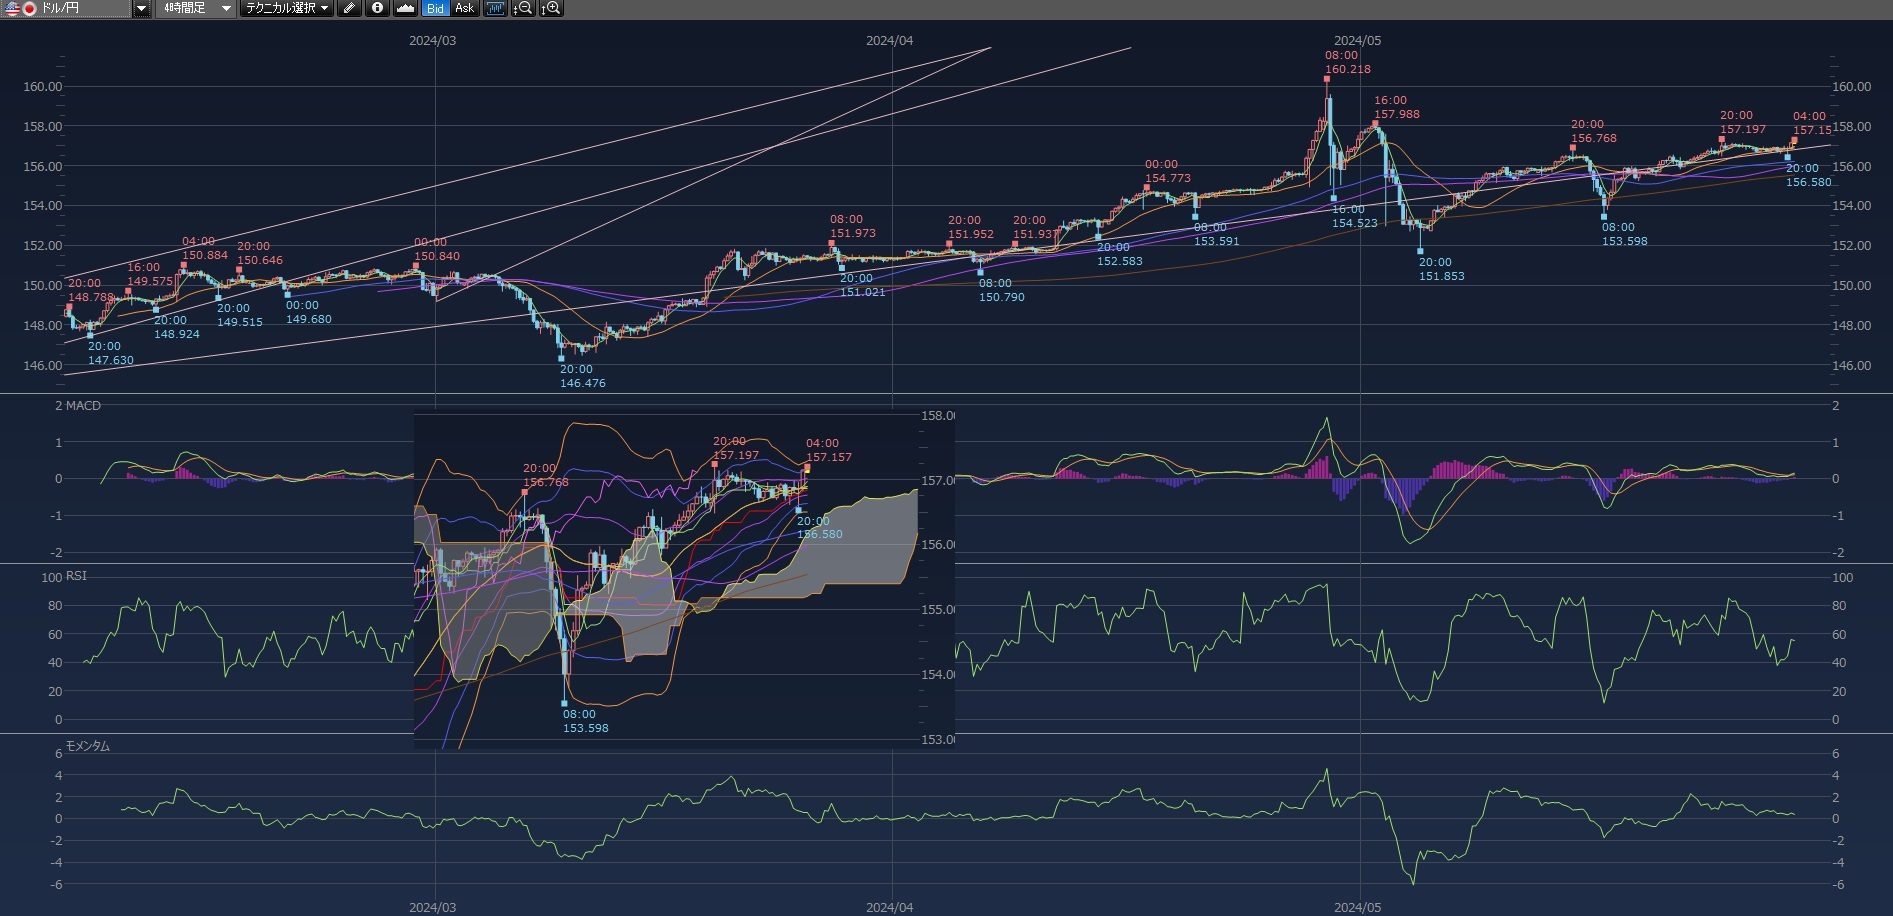Click the 2024/04 date label at top
The image size is (1893, 916).
point(889,41)
